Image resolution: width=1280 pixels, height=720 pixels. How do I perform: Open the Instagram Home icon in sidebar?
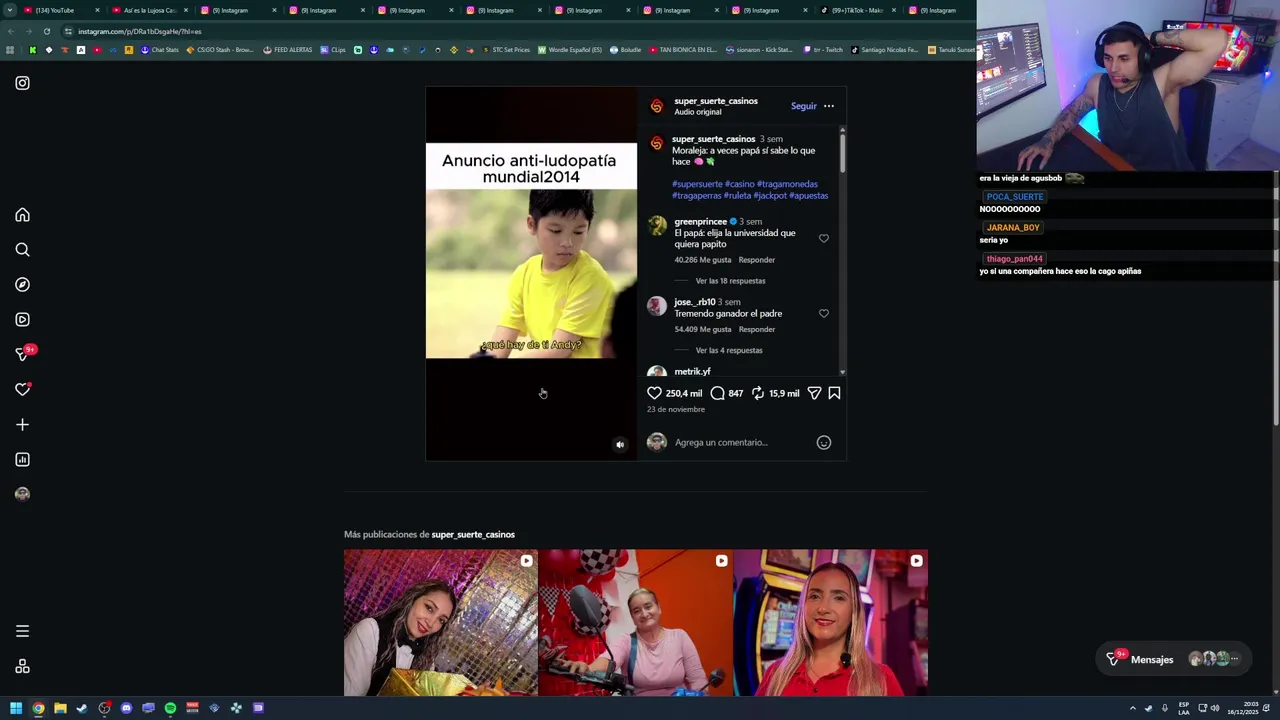click(x=22, y=215)
